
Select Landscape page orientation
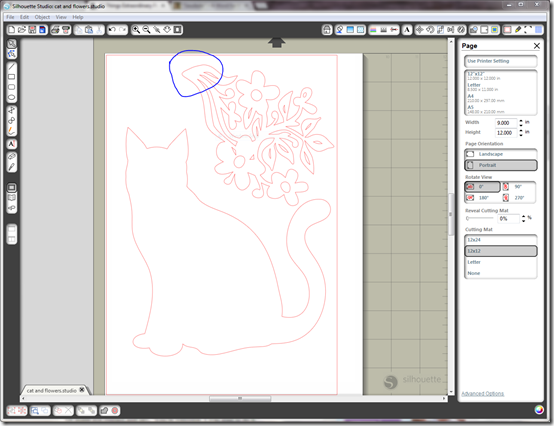pos(501,154)
